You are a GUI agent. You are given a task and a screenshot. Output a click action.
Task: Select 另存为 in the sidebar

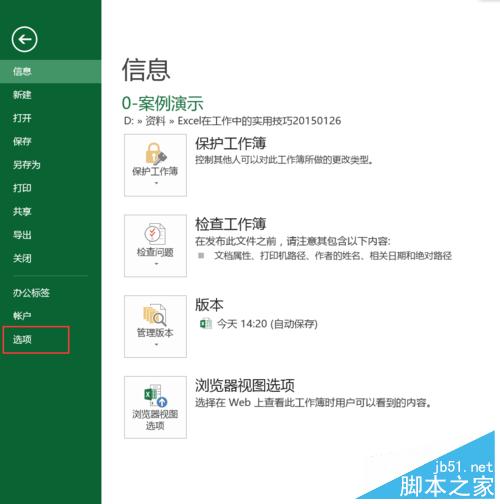click(x=27, y=165)
